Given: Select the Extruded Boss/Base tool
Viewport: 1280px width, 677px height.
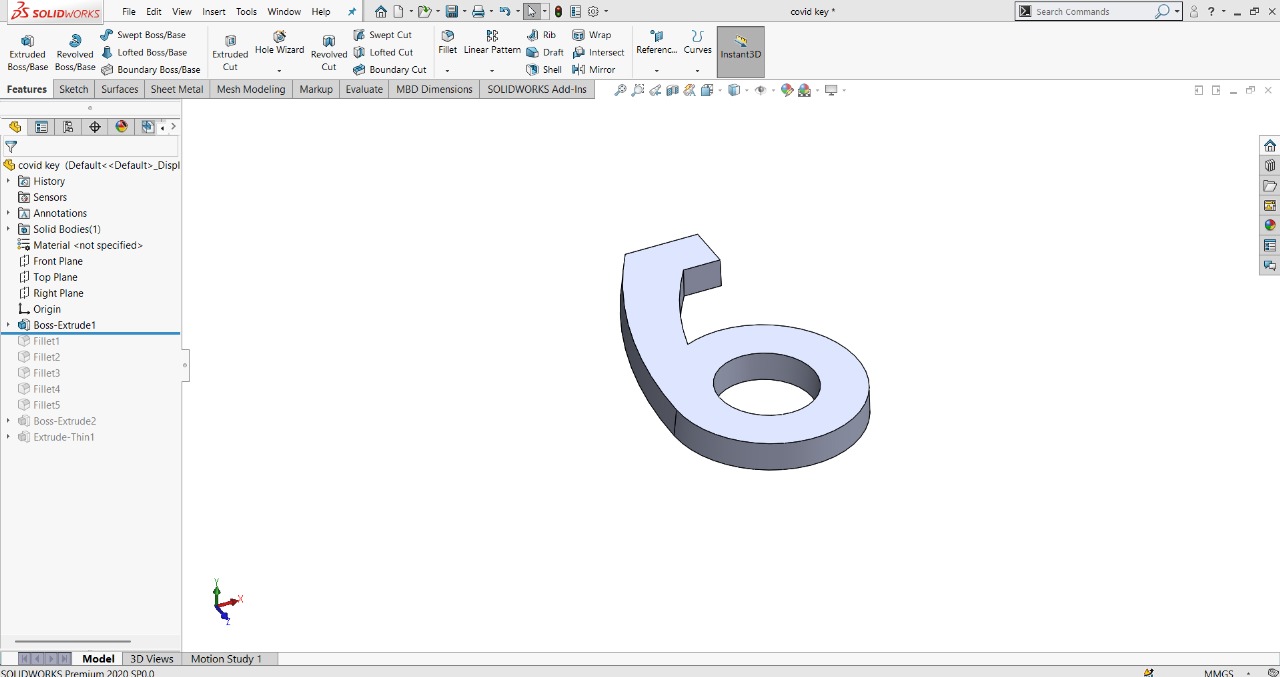Looking at the screenshot, I should pos(27,53).
